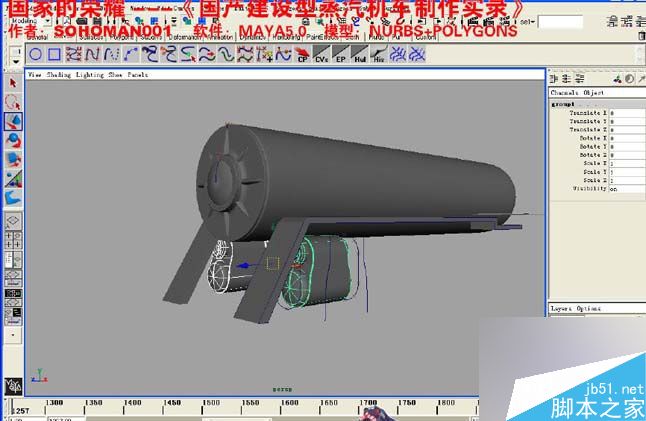Open the View panel menu
Viewport: 646px width, 421px height.
(35, 75)
